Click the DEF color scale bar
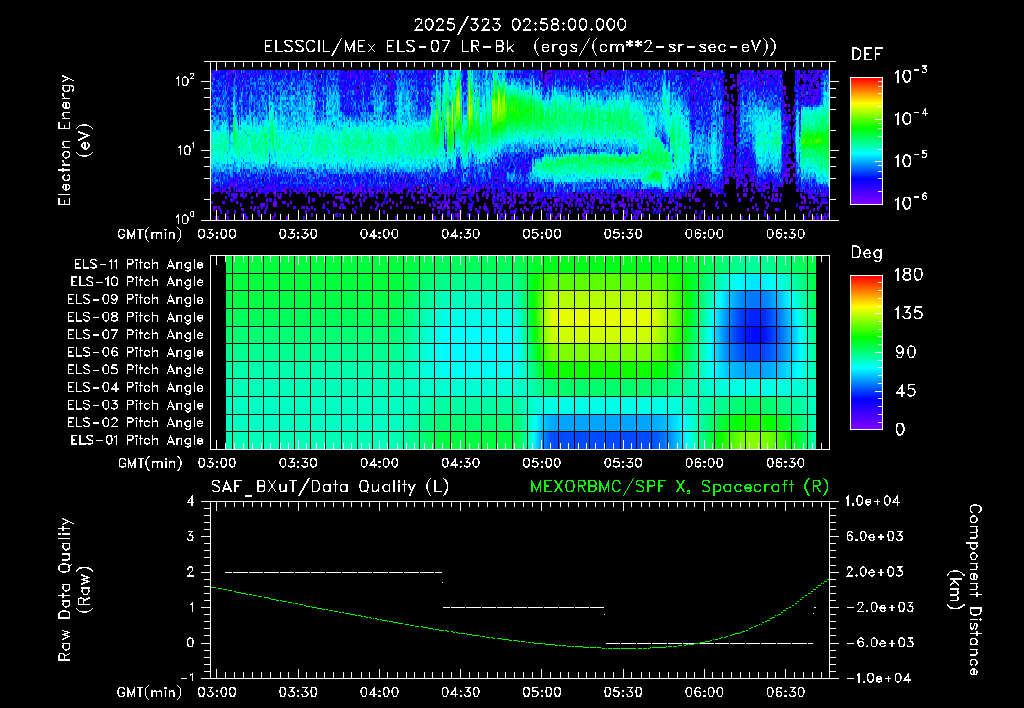Viewport: 1024px width, 708px height. click(867, 141)
